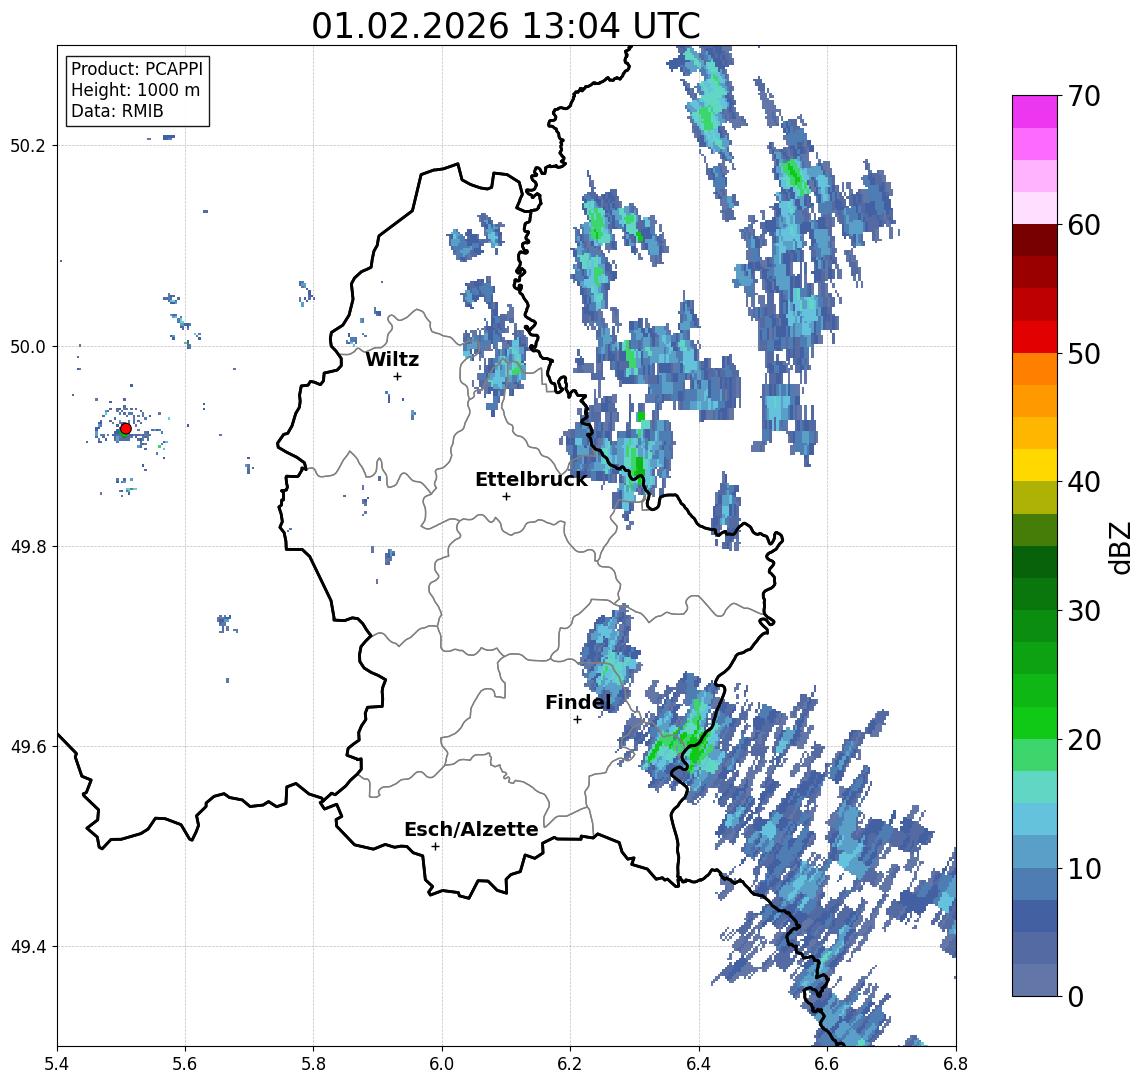Screen dimensions: 1145x1084
Task: Click the Data: RMIB line
Action: [x=117, y=111]
